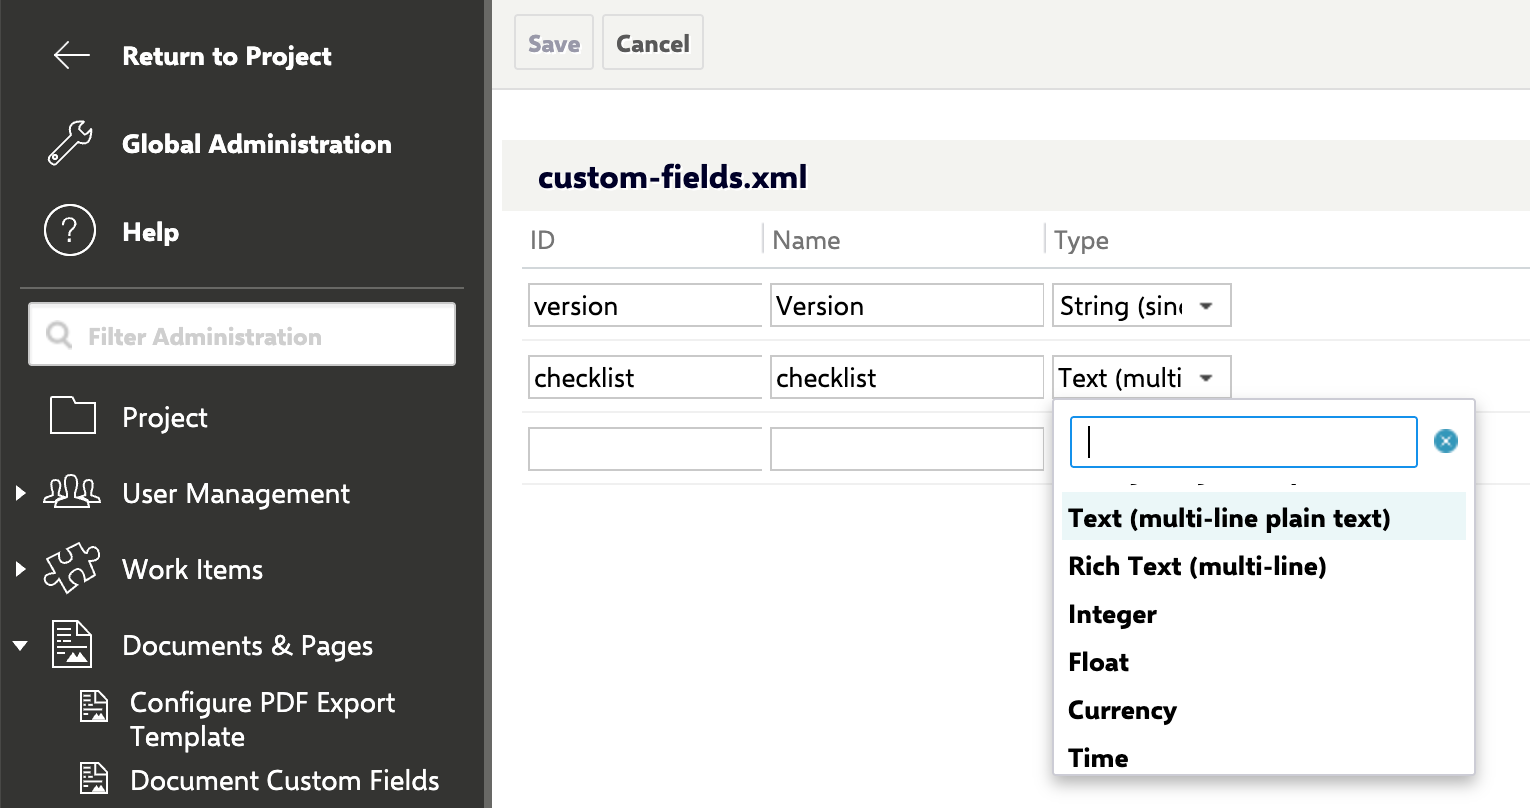Focus the Filter Administration search box
The height and width of the screenshot is (808, 1530).
pos(242,335)
